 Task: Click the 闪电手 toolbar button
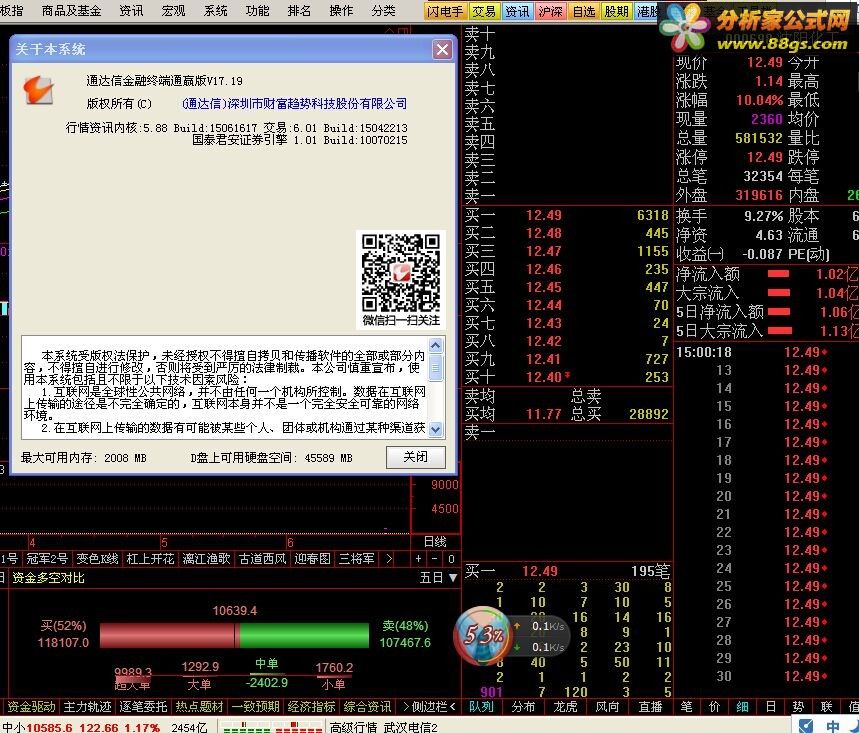[445, 12]
